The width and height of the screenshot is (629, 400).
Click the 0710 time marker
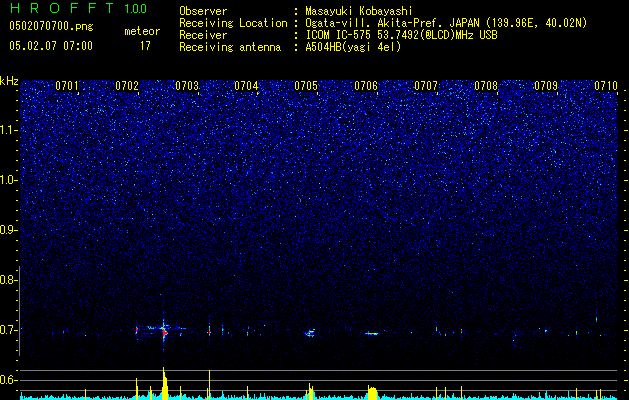click(x=605, y=86)
